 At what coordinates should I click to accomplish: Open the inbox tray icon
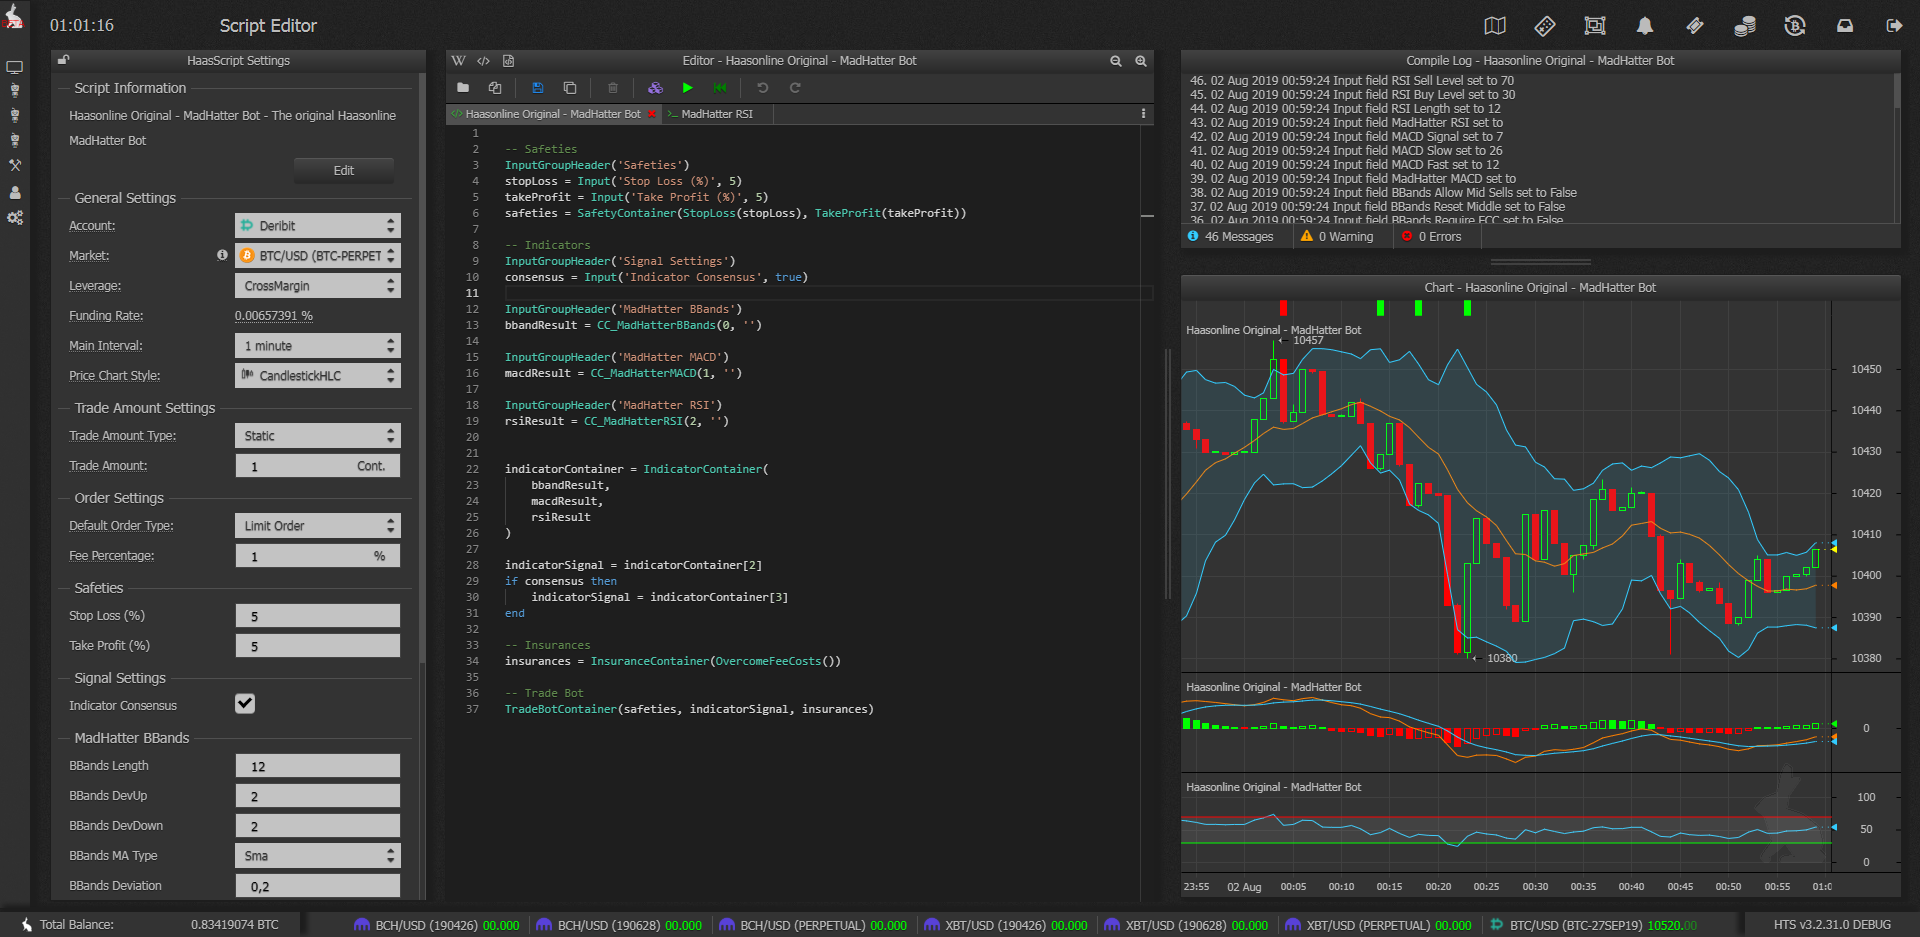(x=1845, y=26)
